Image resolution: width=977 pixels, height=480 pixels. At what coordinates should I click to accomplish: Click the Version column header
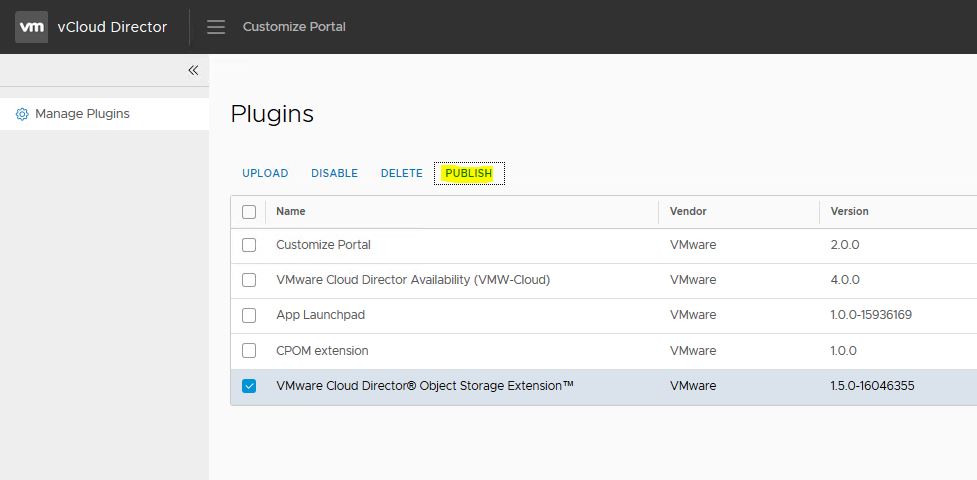[849, 211]
